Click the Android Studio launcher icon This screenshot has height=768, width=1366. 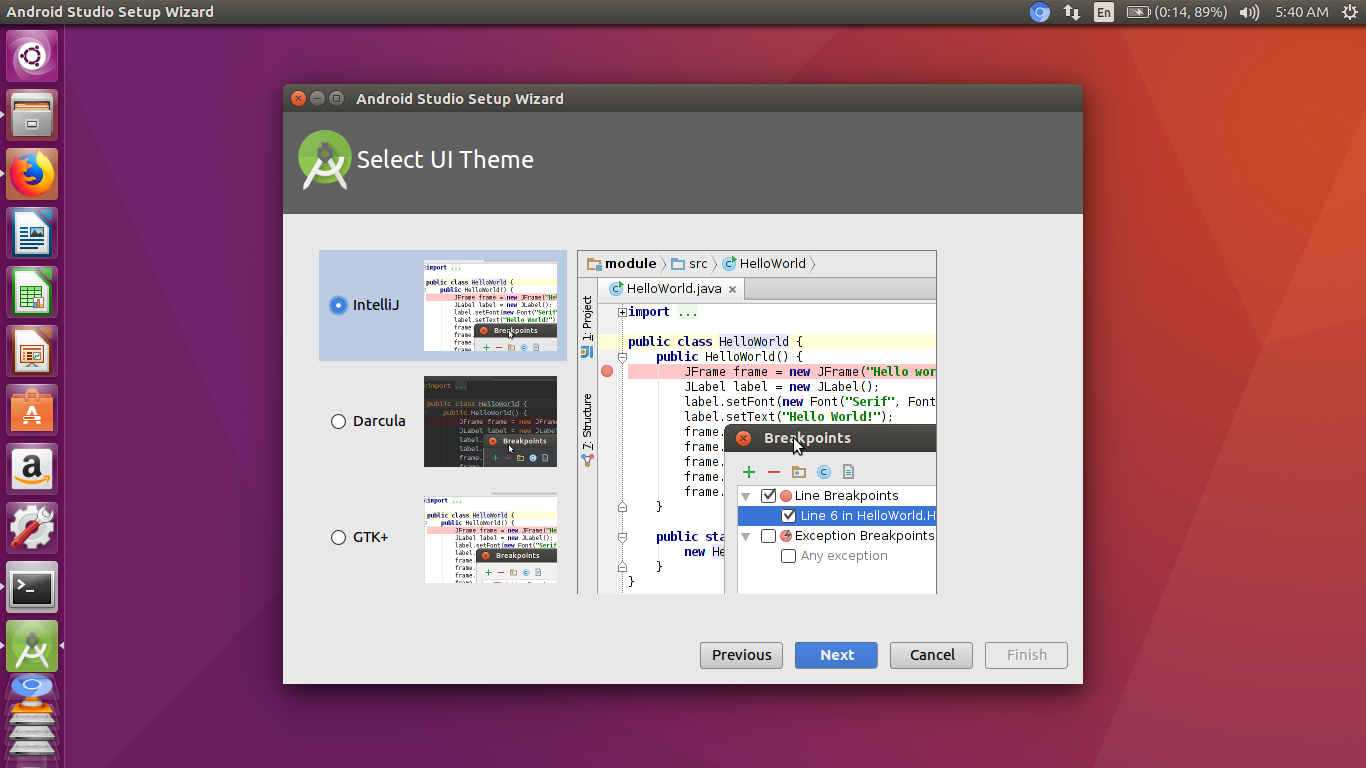pyautogui.click(x=32, y=646)
